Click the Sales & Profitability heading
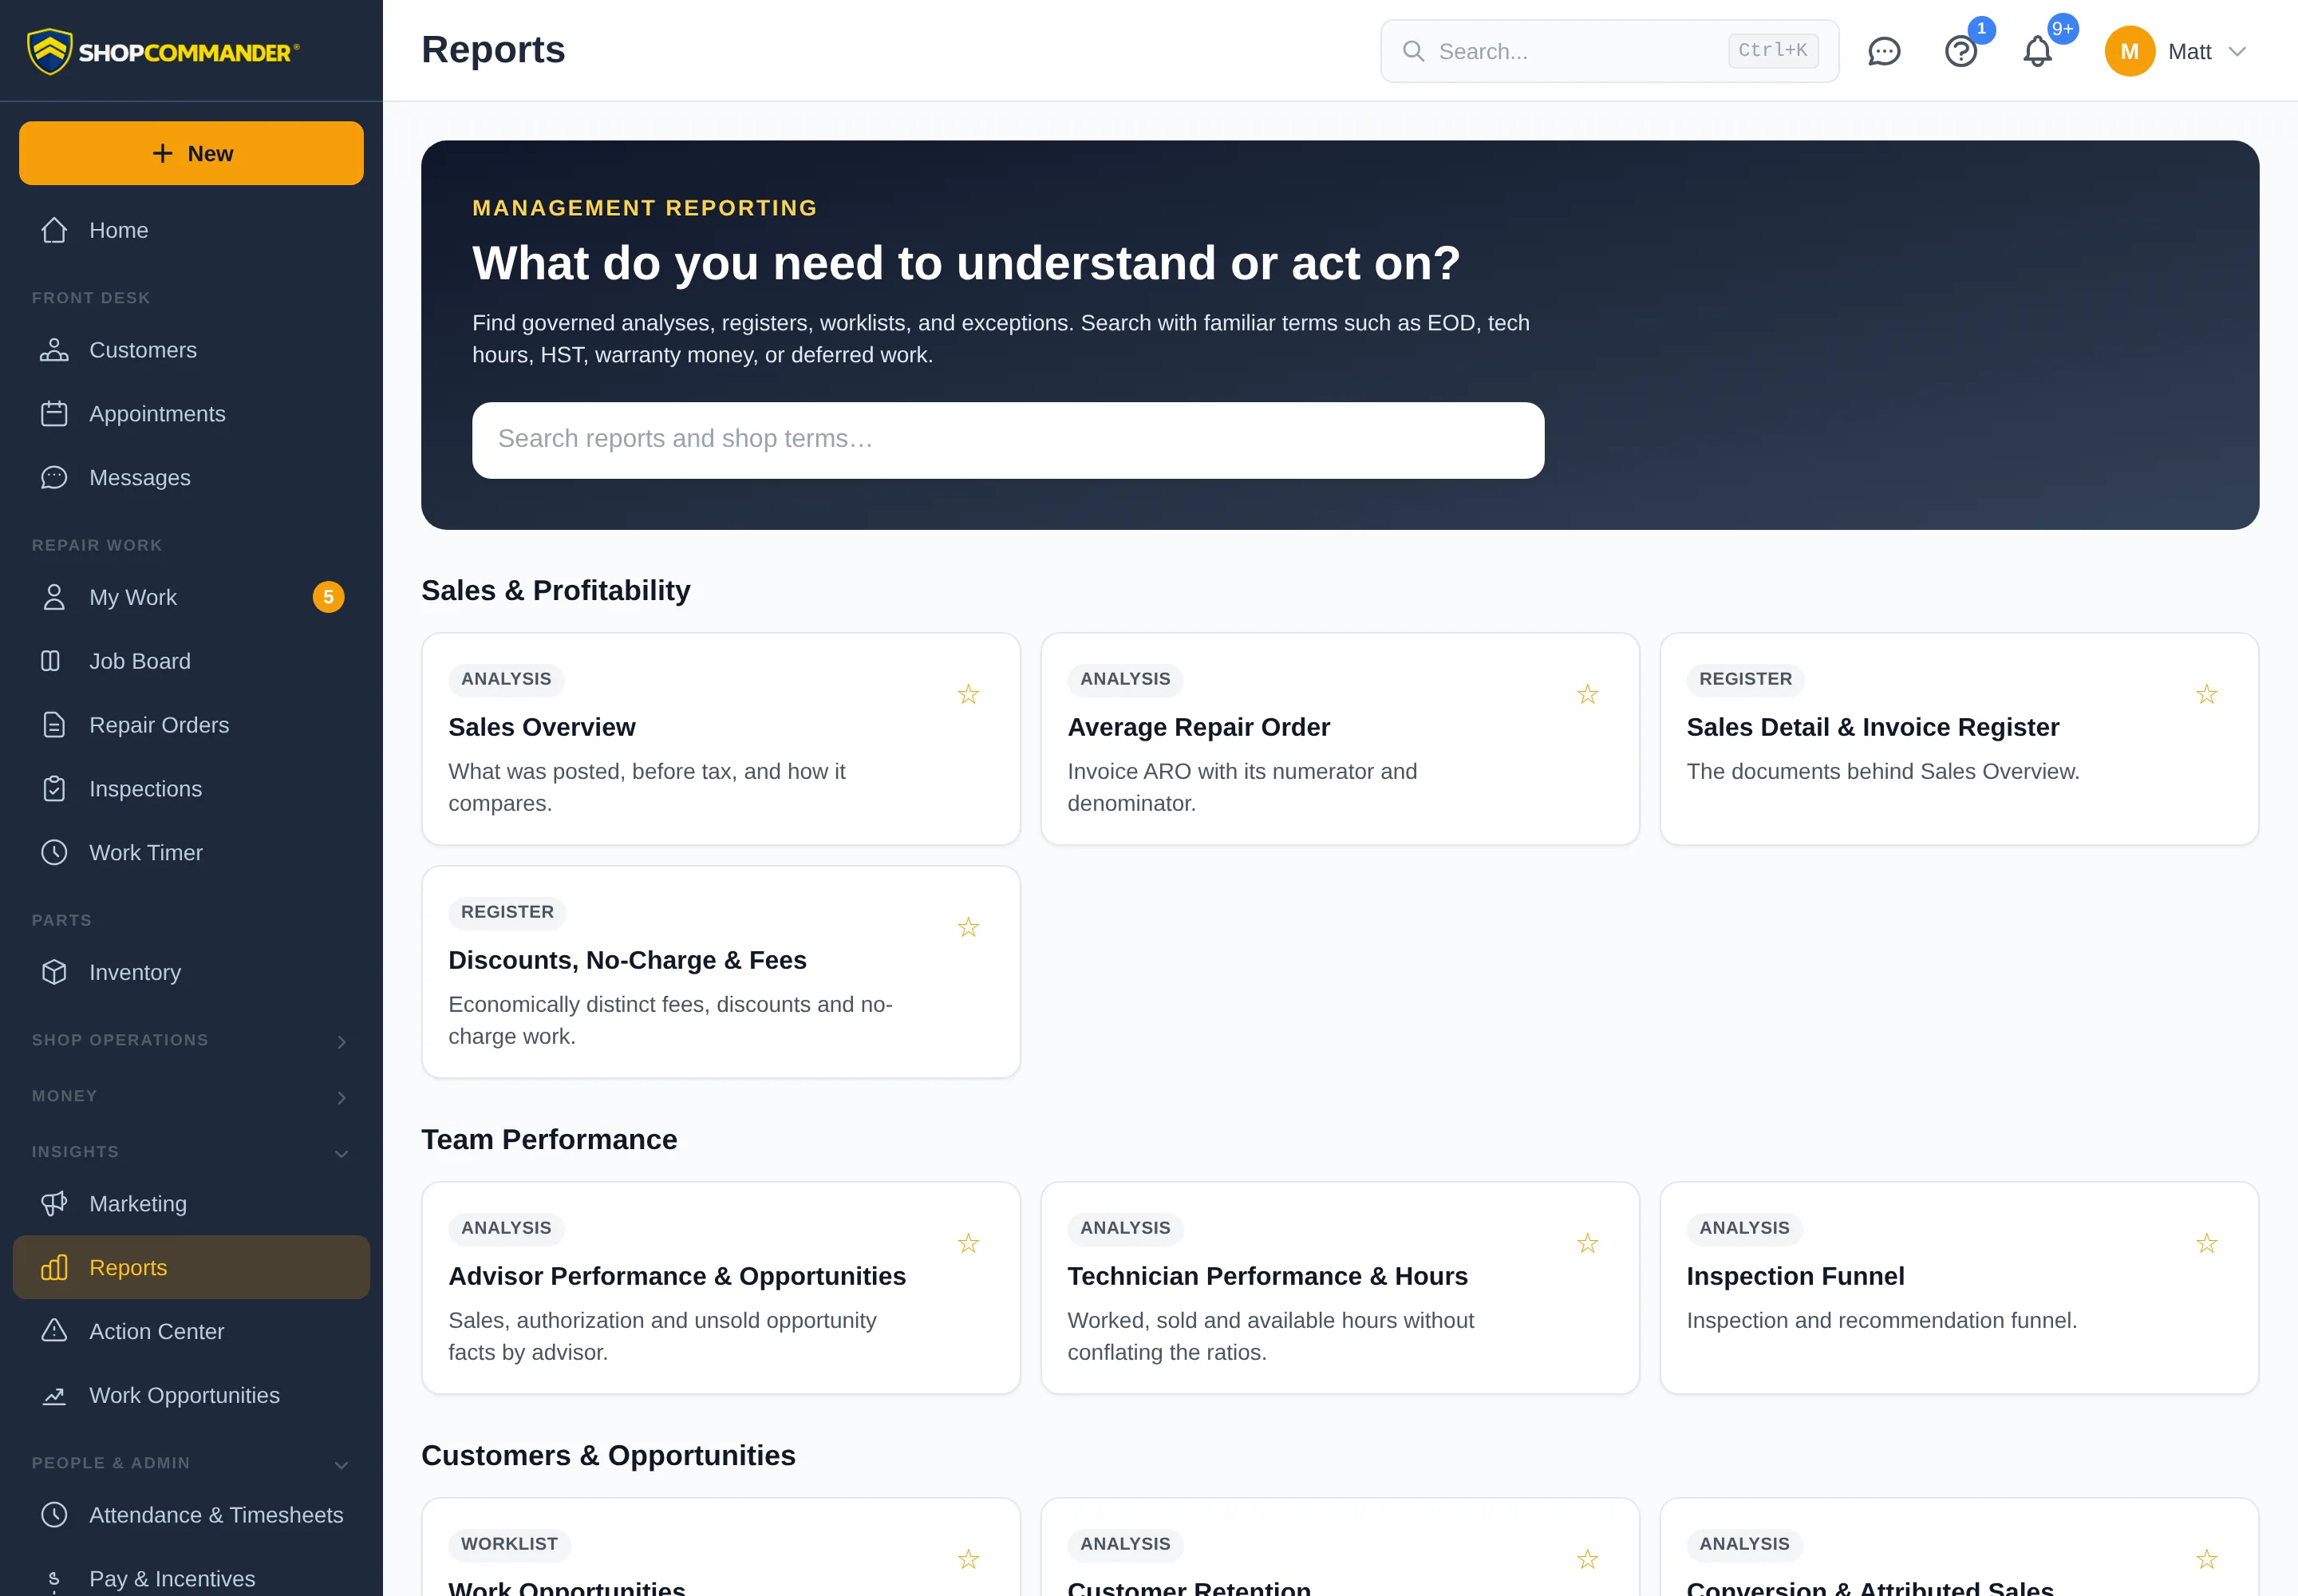Screen dimensions: 2298x1596 [556, 591]
